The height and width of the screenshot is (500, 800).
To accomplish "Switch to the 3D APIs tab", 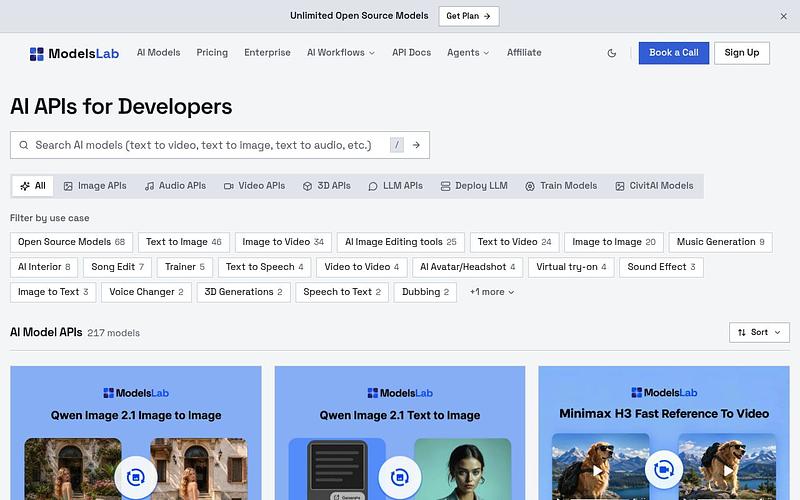I will 327,186.
